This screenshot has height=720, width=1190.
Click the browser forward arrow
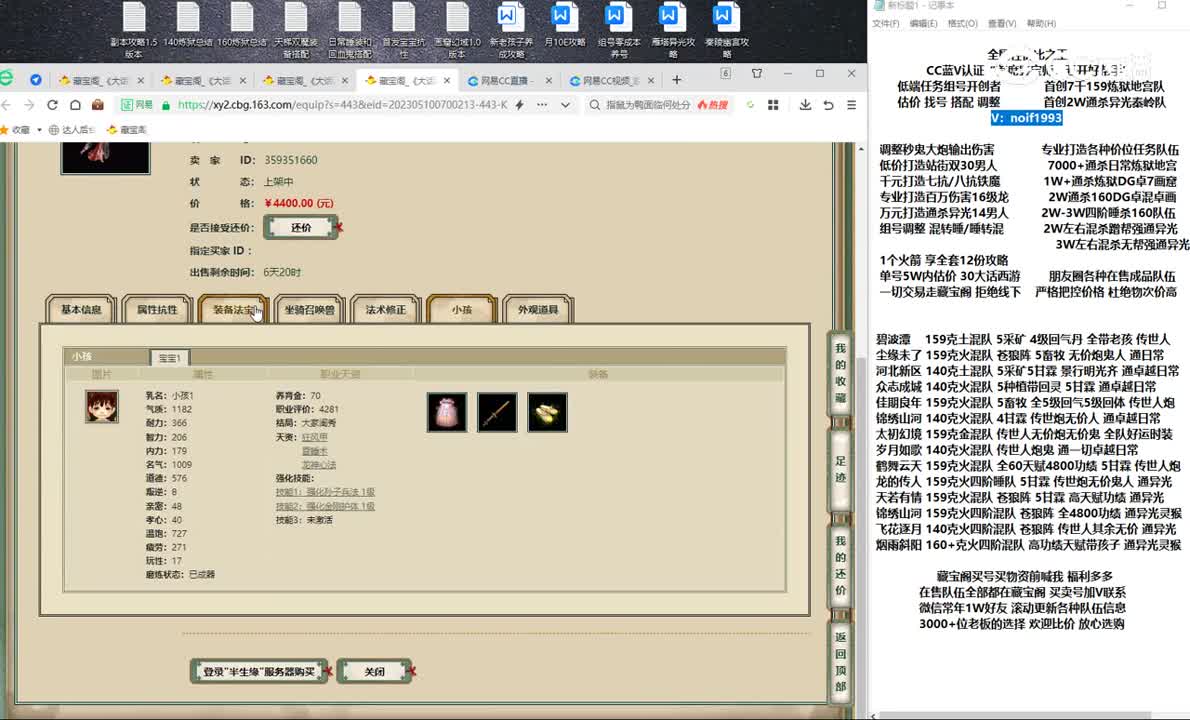[x=30, y=105]
